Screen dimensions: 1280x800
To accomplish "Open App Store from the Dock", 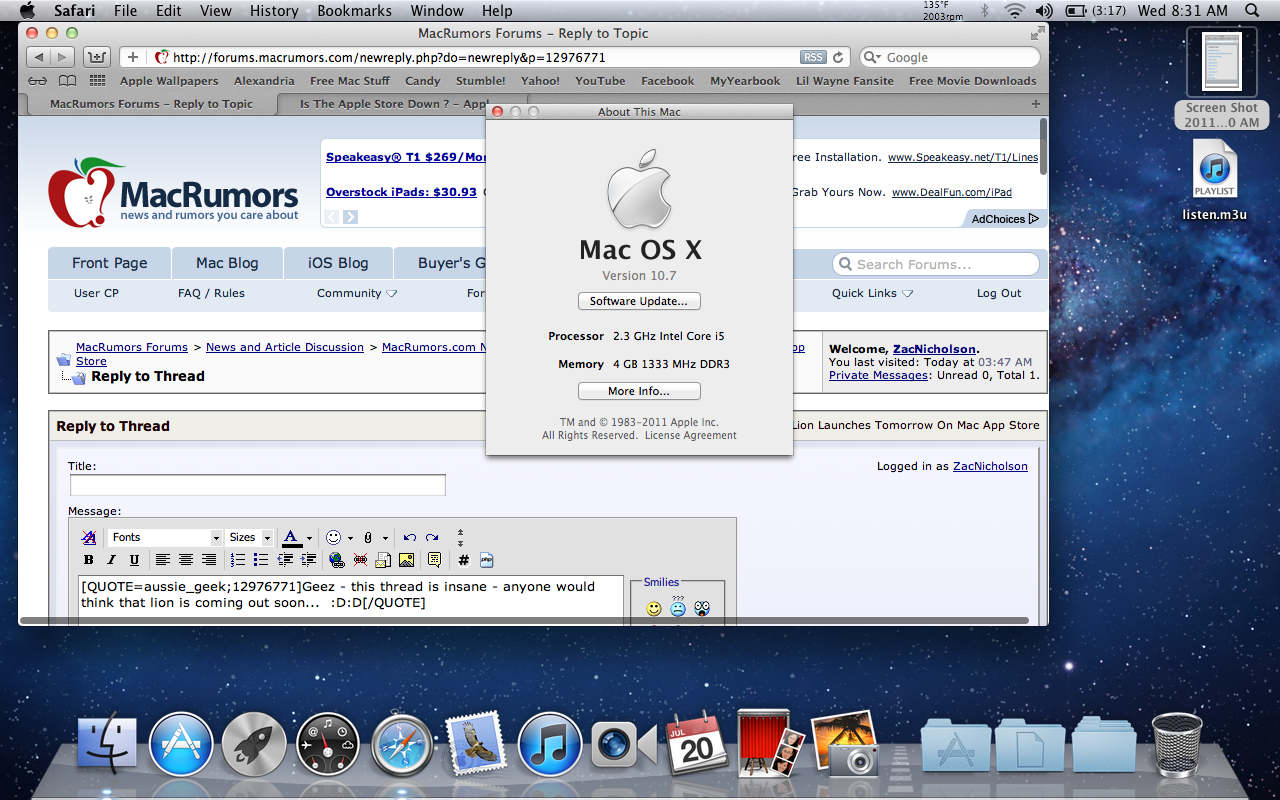I will [181, 745].
